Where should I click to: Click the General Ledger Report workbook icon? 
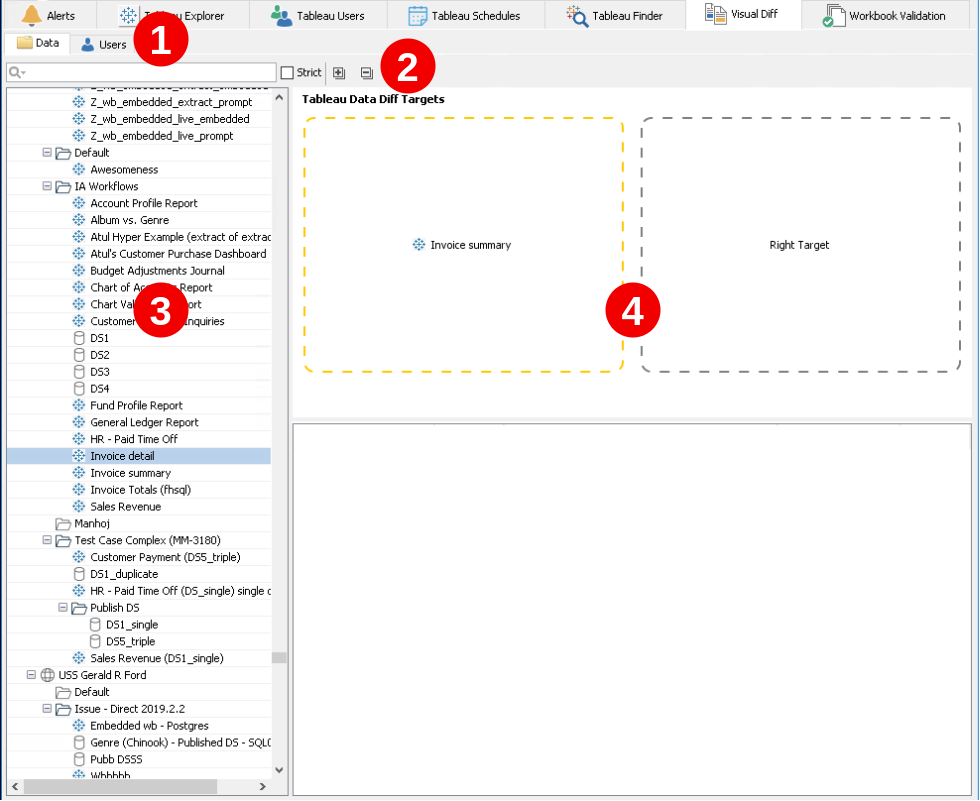(79, 422)
